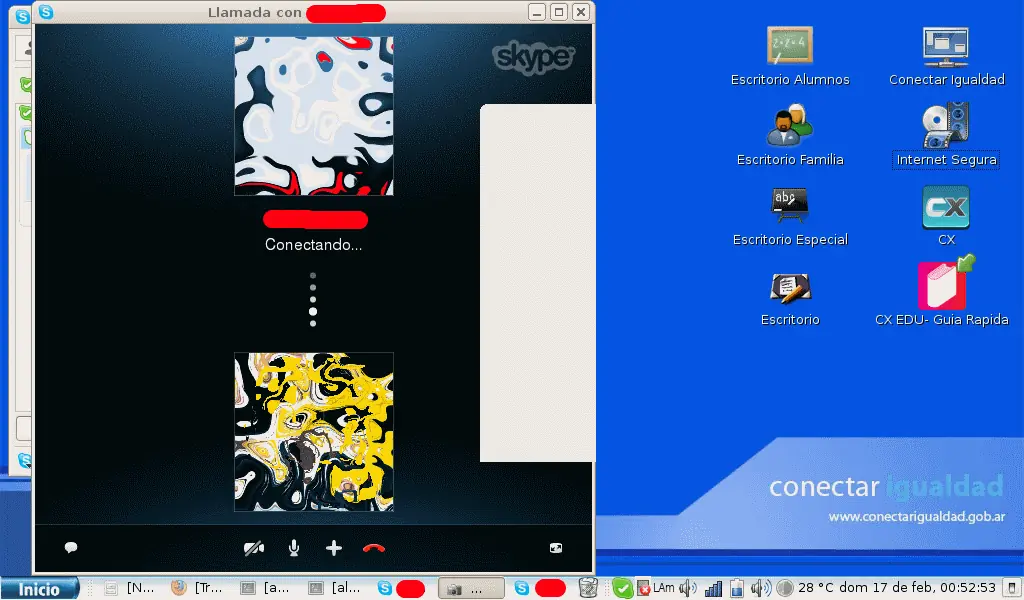The height and width of the screenshot is (600, 1024).
Task: Open the signal strength bars tray icon
Action: click(x=714, y=588)
